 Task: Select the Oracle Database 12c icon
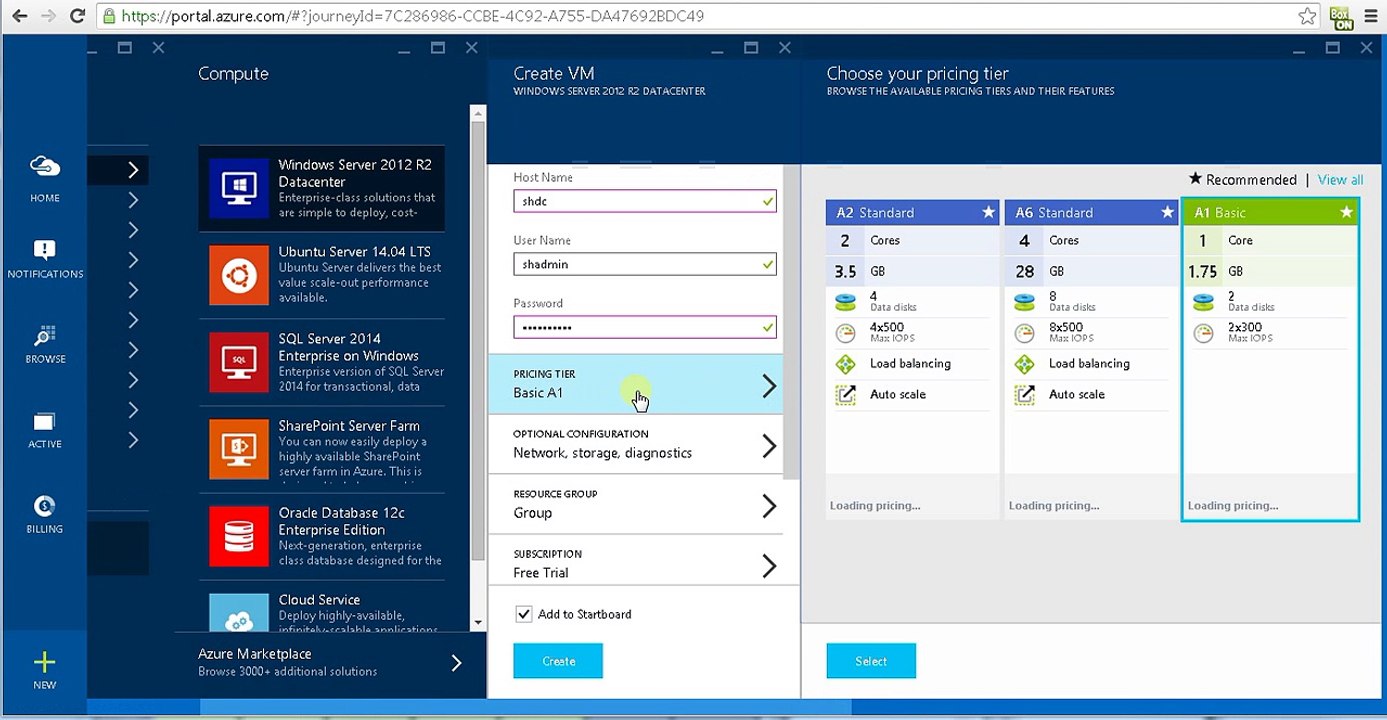[239, 535]
